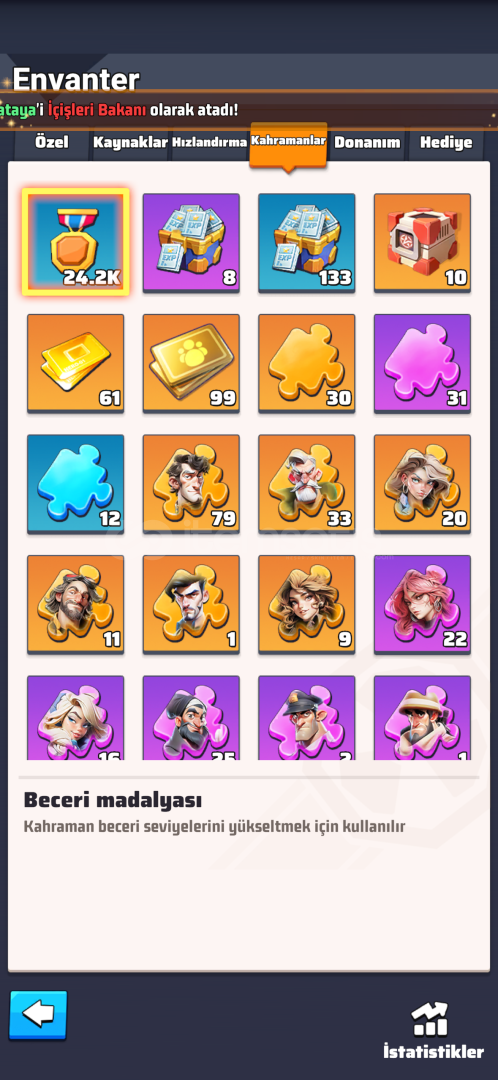Pick the white-bearded hero shard with 33

coord(307,484)
